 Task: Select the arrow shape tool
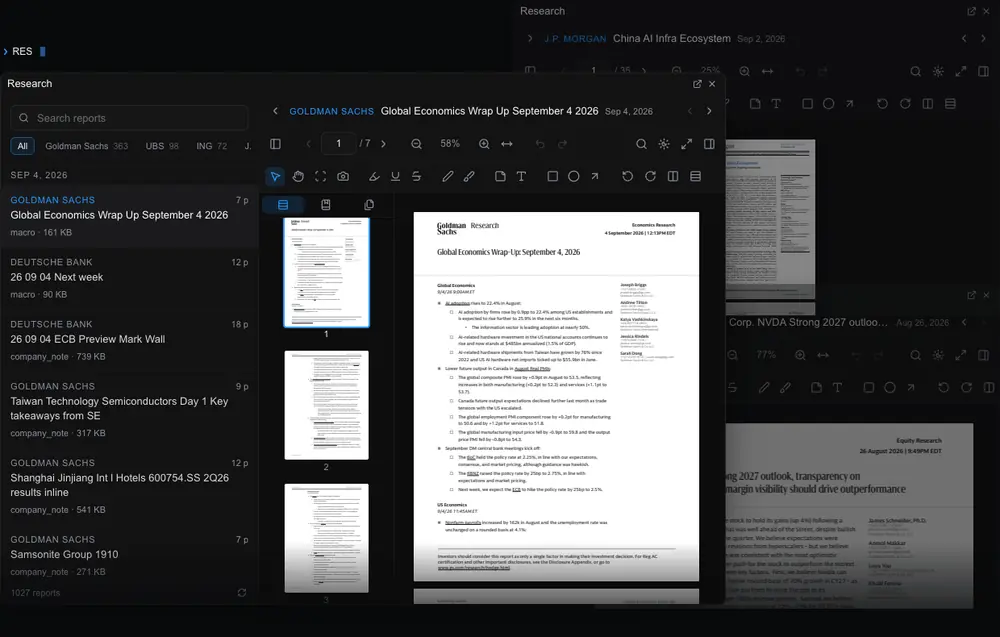(x=594, y=177)
